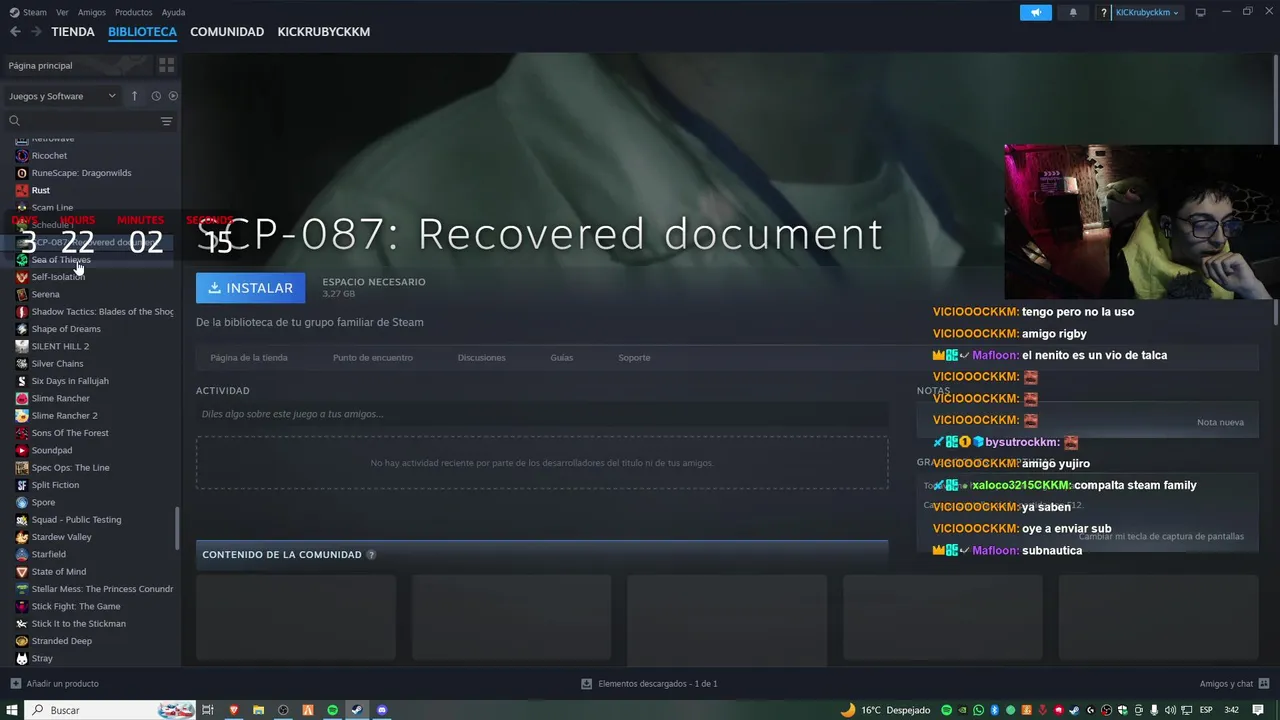Open the COMUNIDAD tab
Viewport: 1280px width, 720px height.
(227, 32)
